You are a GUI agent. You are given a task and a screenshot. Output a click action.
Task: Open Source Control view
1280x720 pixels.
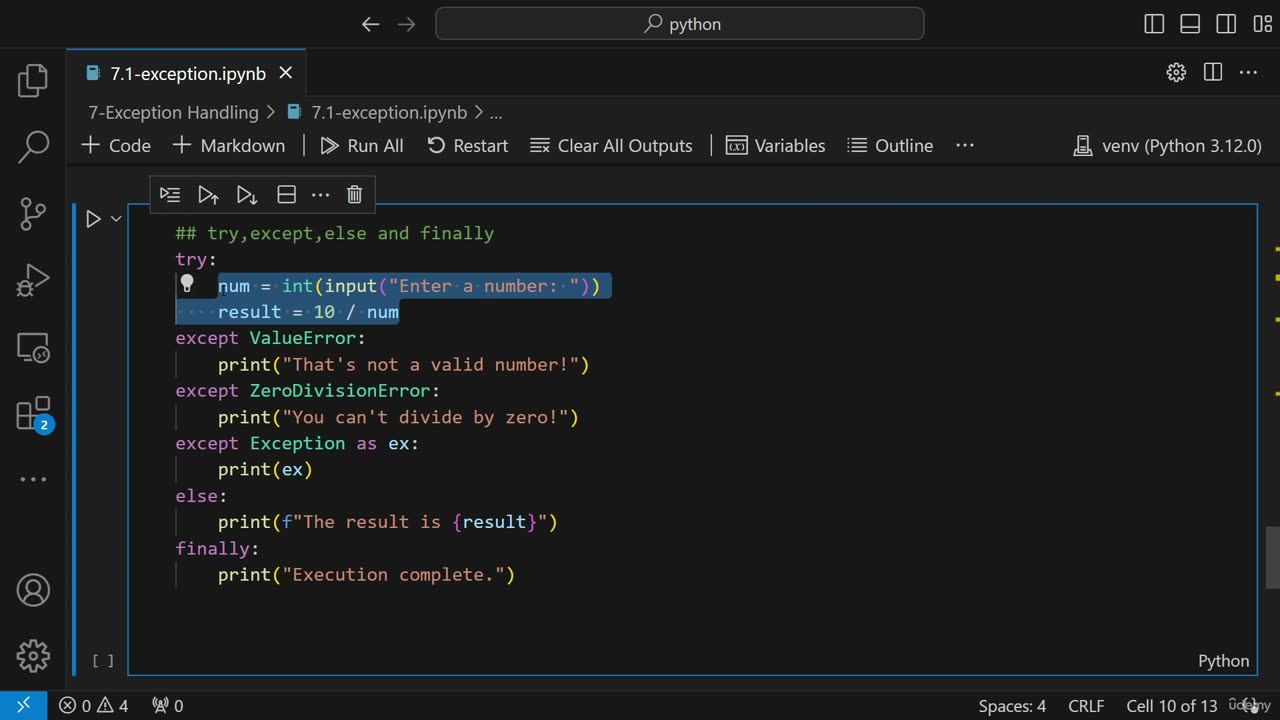point(33,213)
